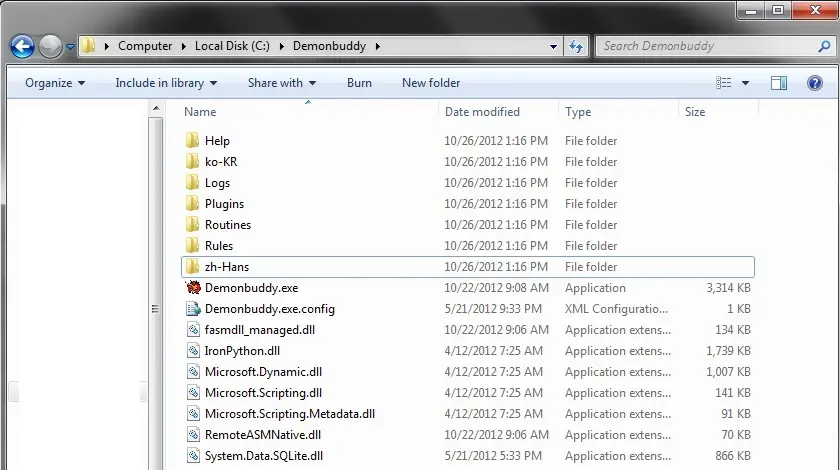Viewport: 840px width, 470px height.
Task: Select the Logs folder icon
Action: point(193,182)
